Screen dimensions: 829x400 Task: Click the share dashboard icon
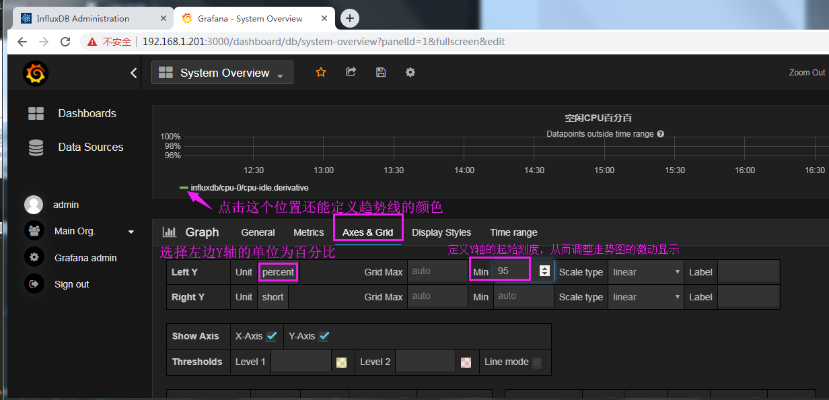351,73
